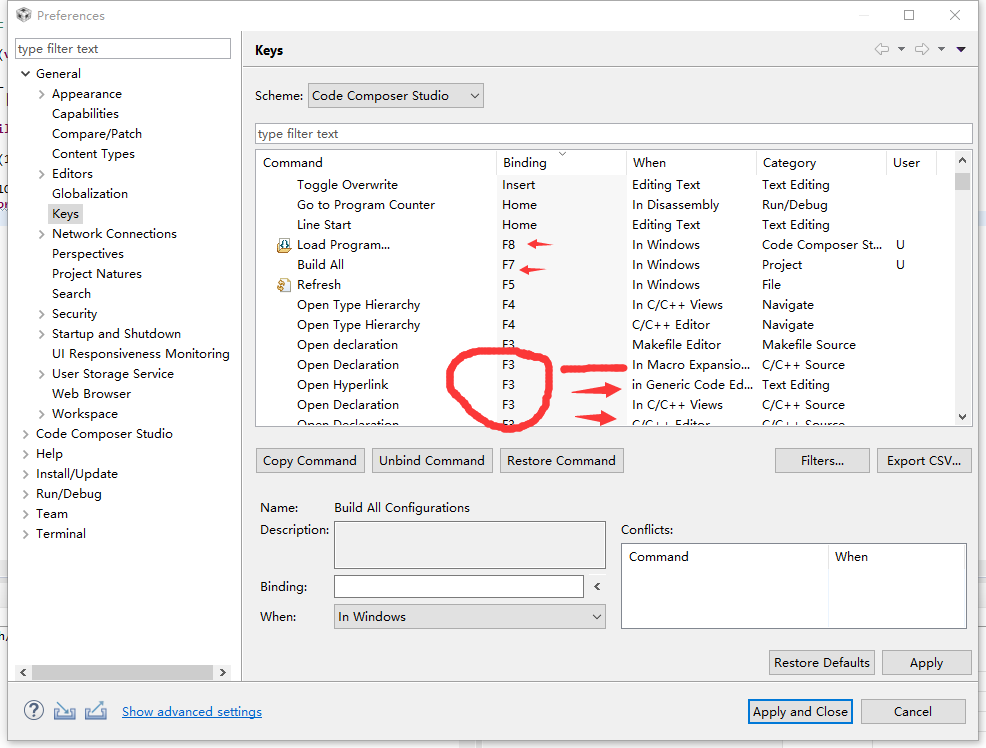The image size is (986, 748).
Task: Click the tree horizontal scroll right arrow
Action: (x=223, y=673)
